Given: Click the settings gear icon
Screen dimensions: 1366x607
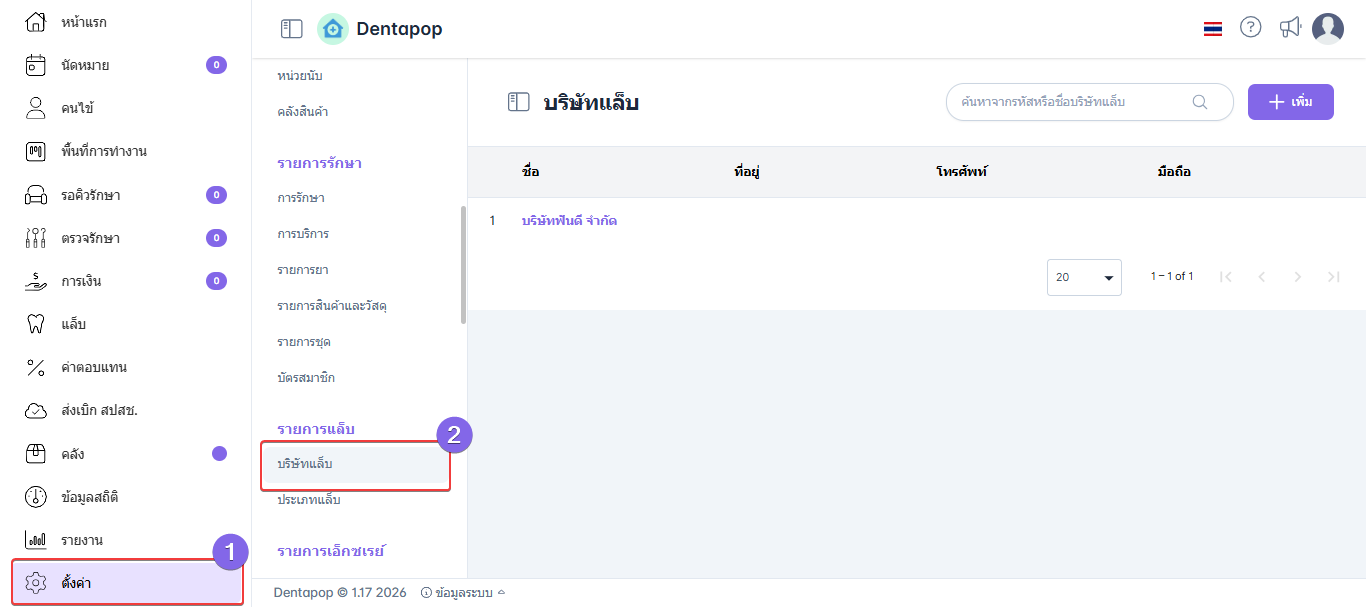Looking at the screenshot, I should point(36,583).
